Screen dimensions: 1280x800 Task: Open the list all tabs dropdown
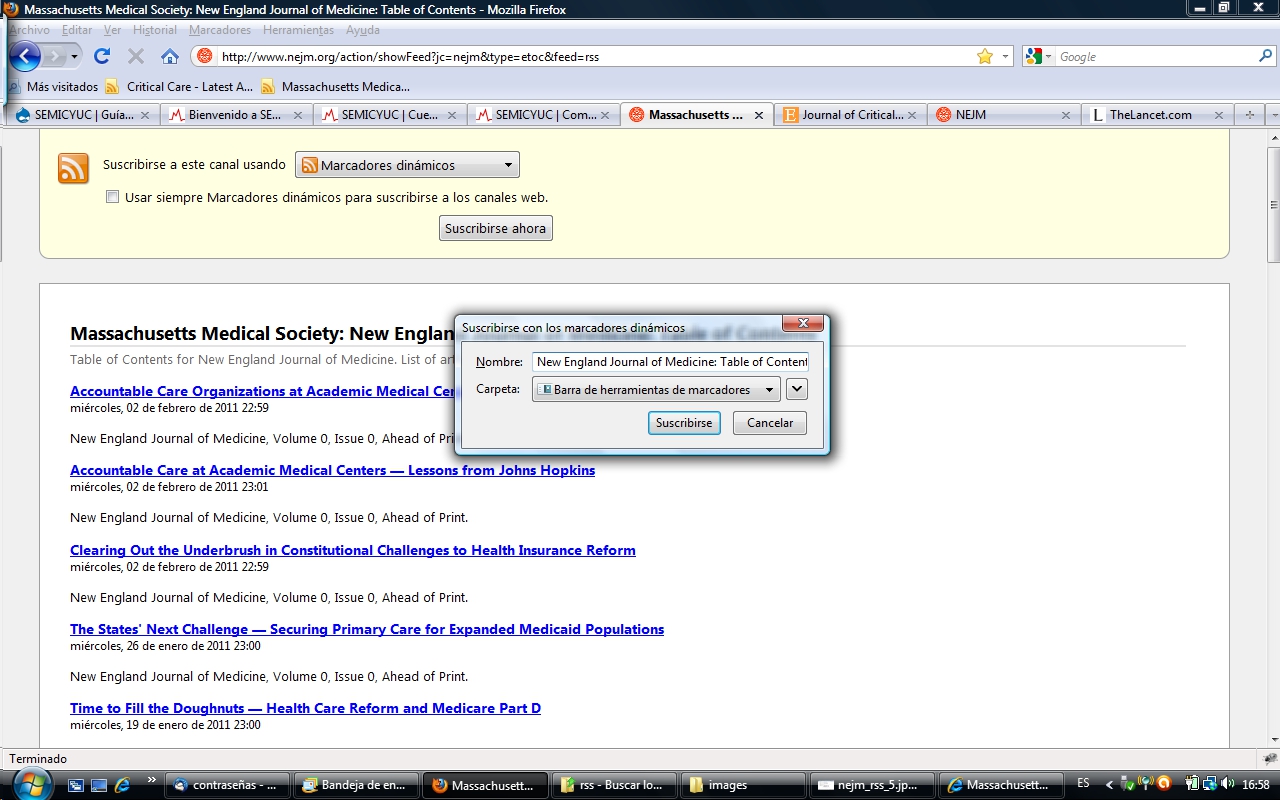(x=1273, y=115)
